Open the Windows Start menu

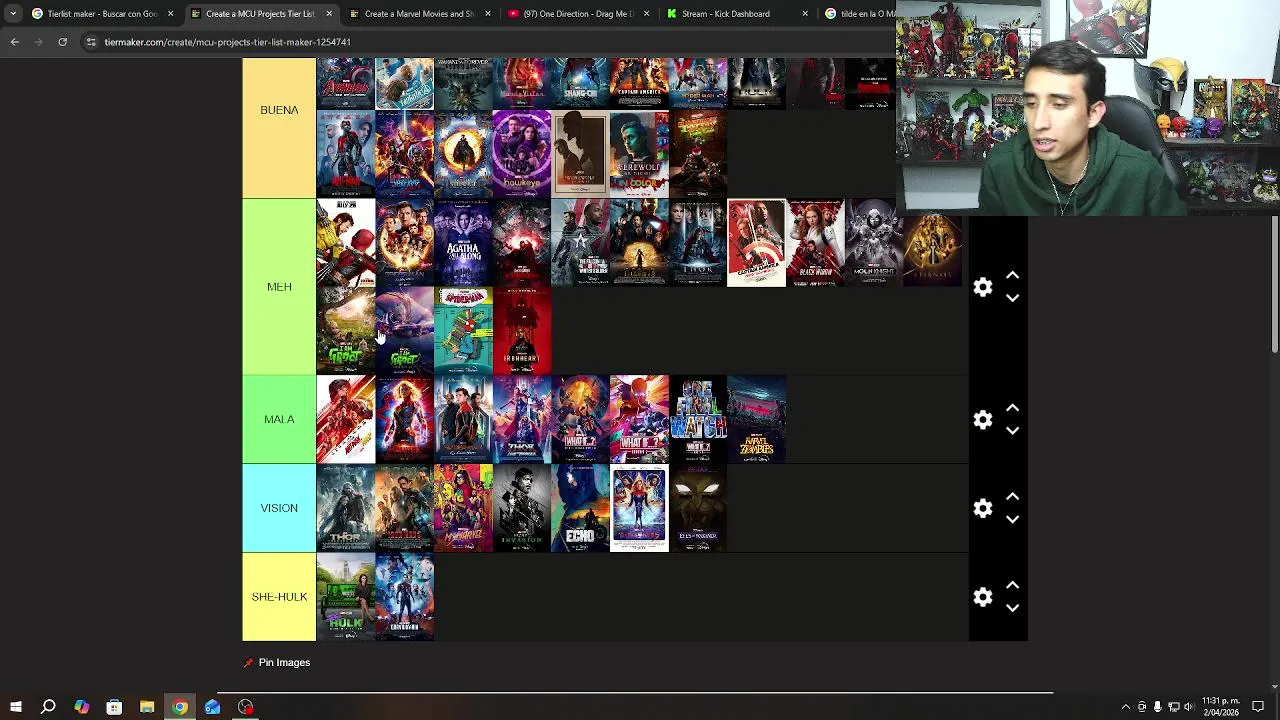tap(15, 707)
